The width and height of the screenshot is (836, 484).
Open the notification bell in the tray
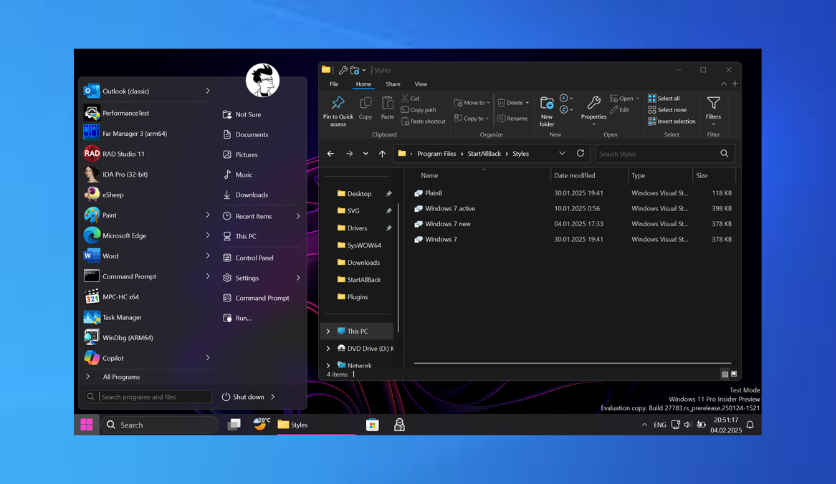tap(750, 425)
